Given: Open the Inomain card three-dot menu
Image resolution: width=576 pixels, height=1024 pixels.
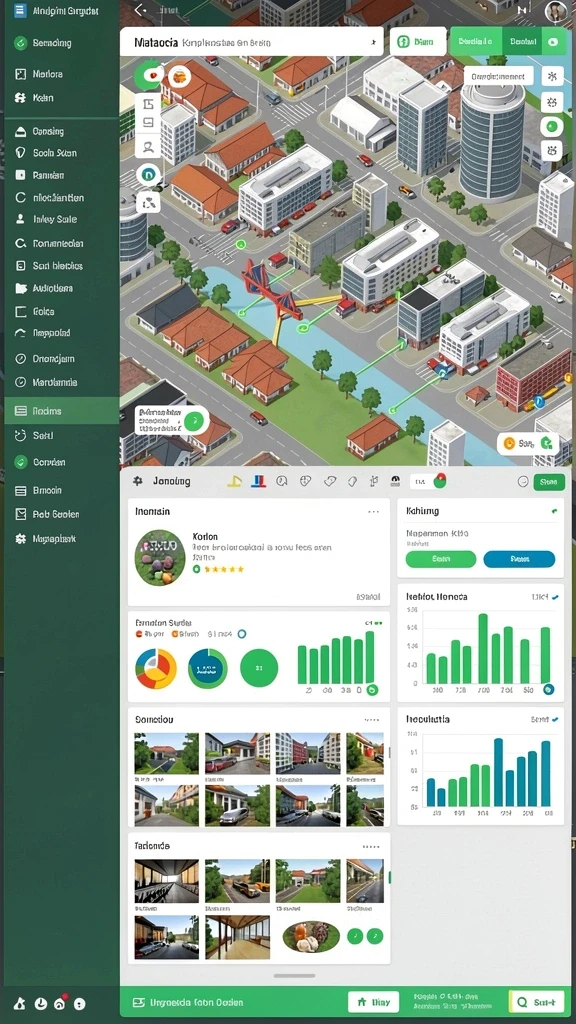Looking at the screenshot, I should click(x=374, y=512).
